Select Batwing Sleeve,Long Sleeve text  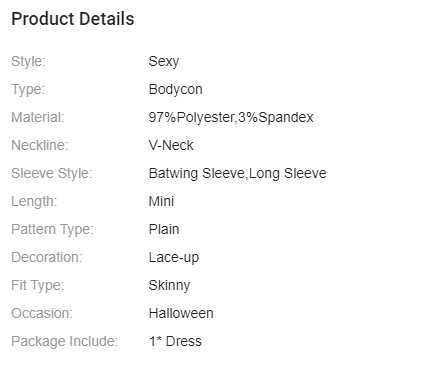(x=237, y=174)
